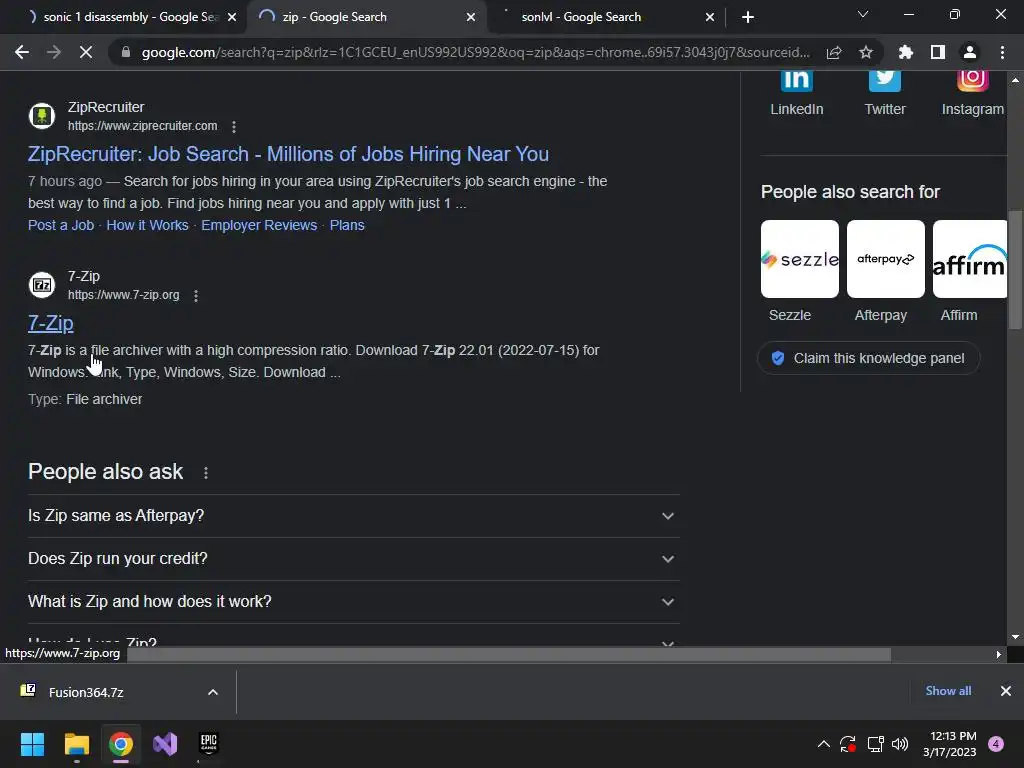Go back to the previous page
Screen dimensions: 1024x768
coord(22,52)
